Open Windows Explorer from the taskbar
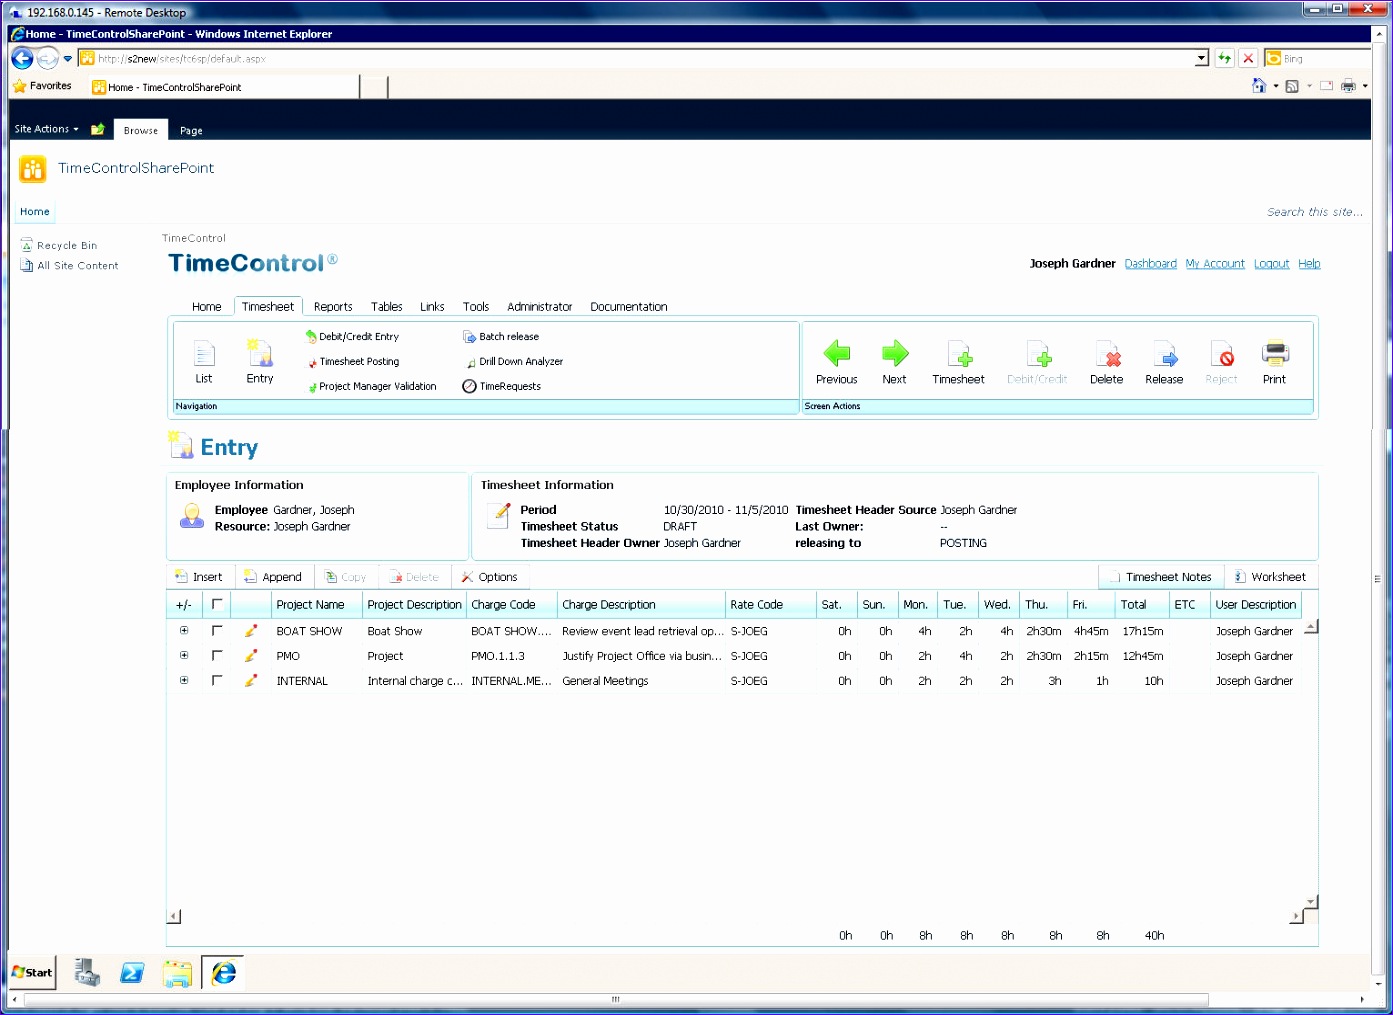The height and width of the screenshot is (1015, 1393). point(177,973)
